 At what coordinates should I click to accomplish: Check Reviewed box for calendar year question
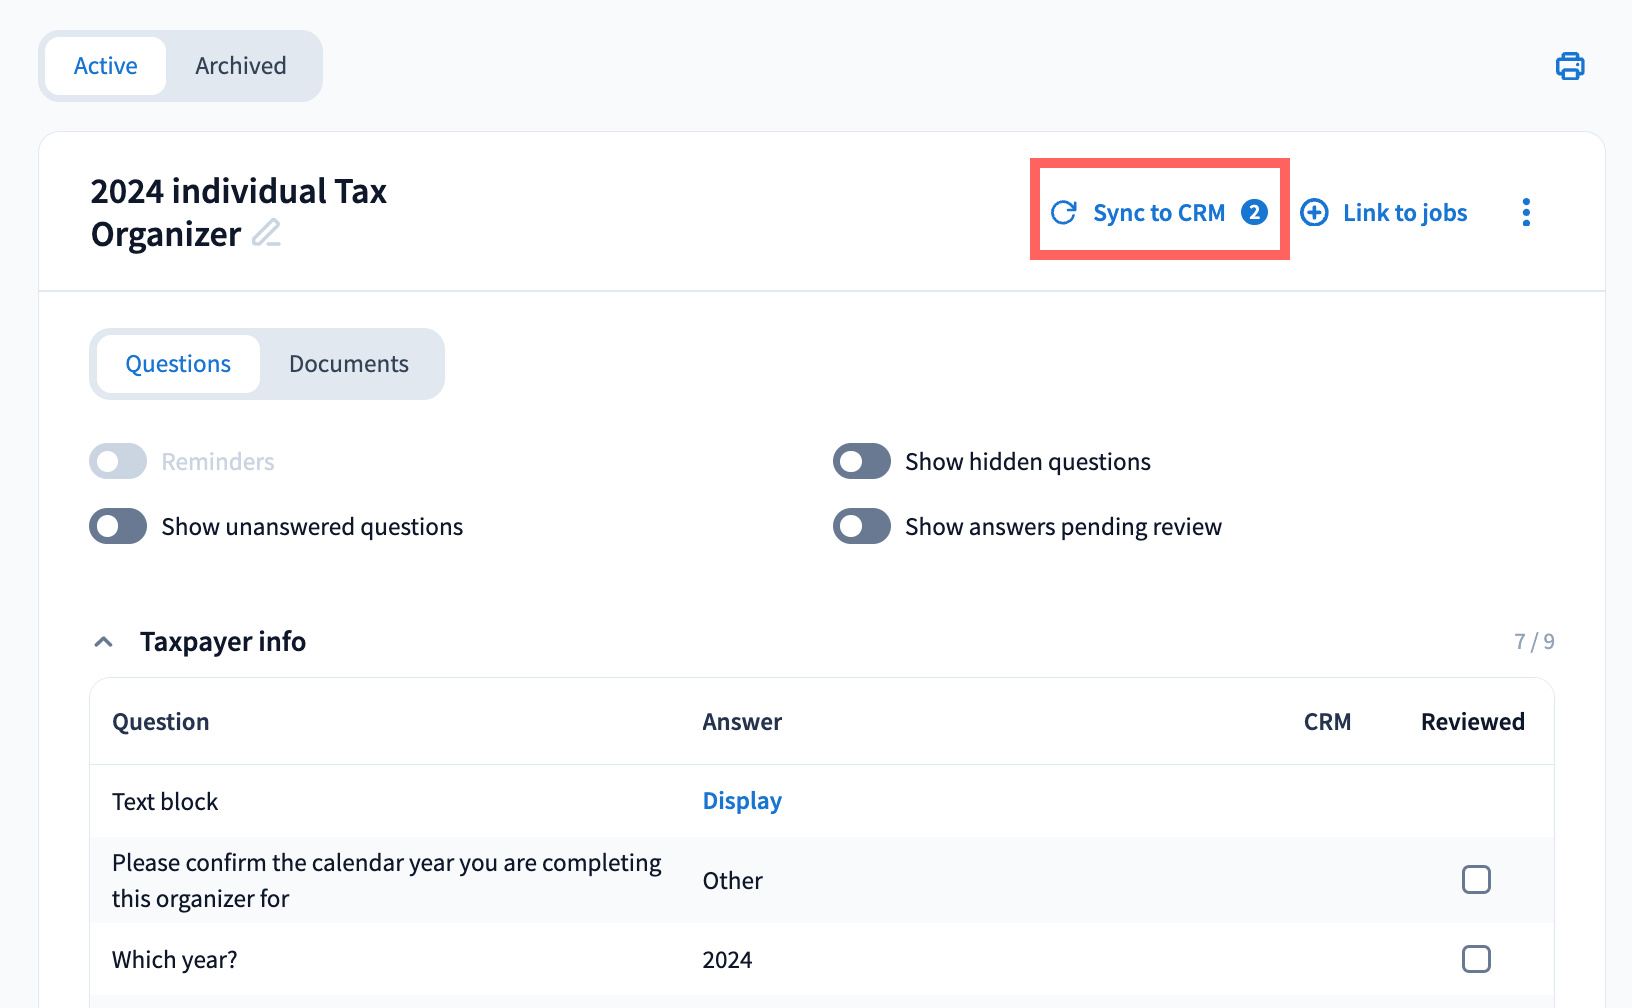pyautogui.click(x=1476, y=880)
